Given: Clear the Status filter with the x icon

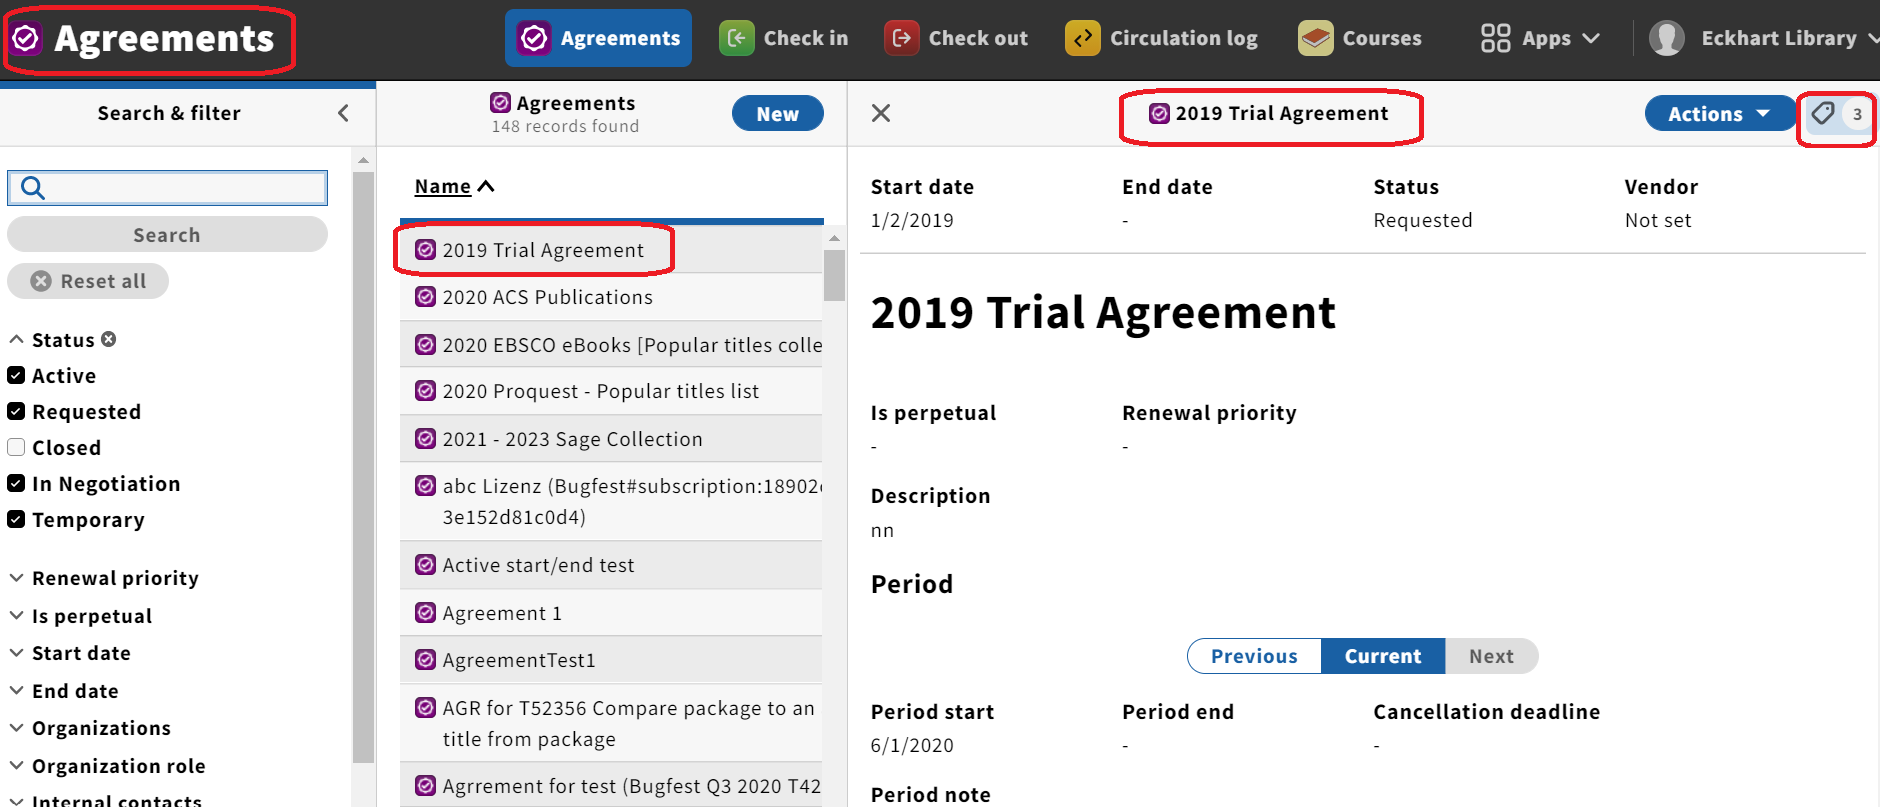Looking at the screenshot, I should (x=109, y=339).
